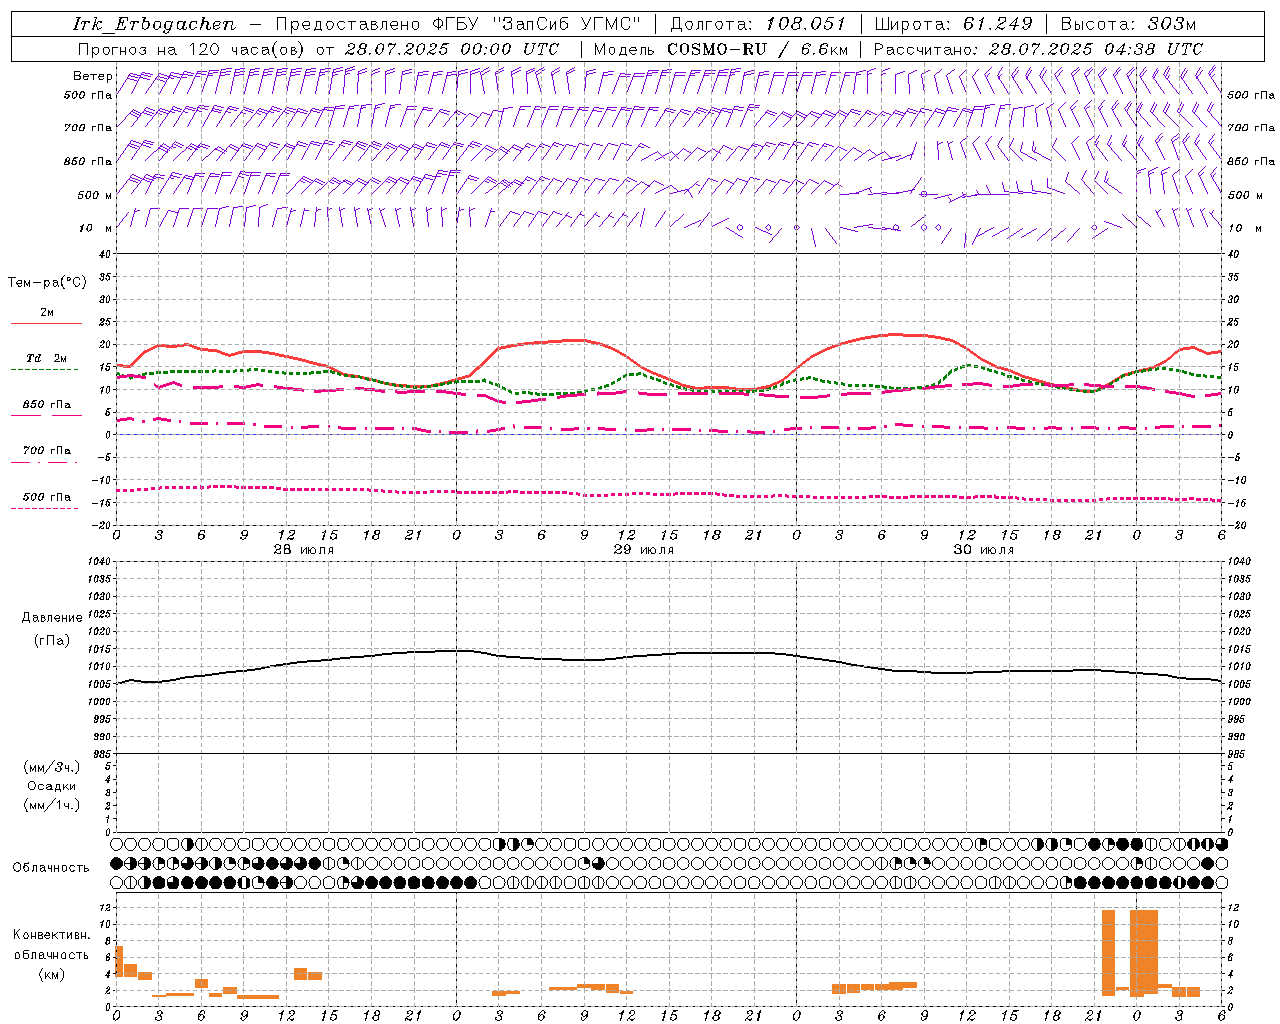Click the "2м" temperature legend entry

47,312
